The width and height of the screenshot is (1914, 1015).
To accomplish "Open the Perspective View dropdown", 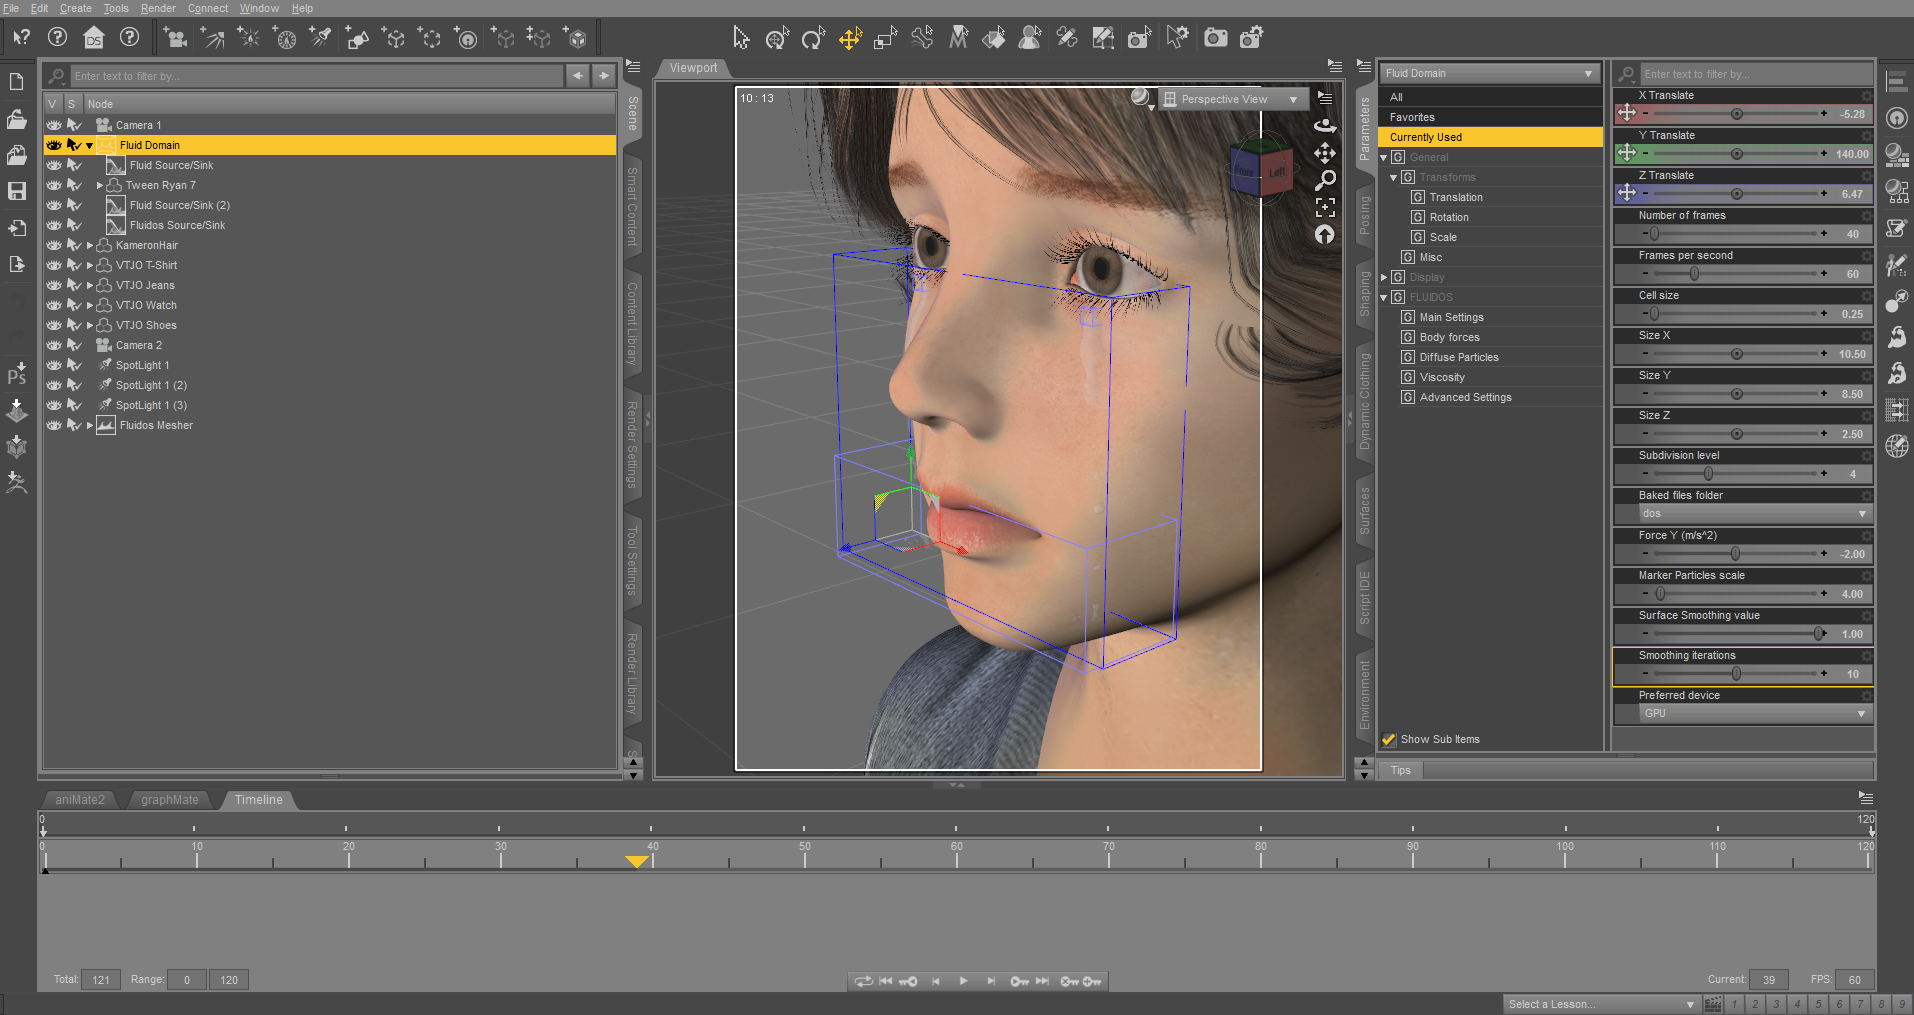I will pyautogui.click(x=1232, y=99).
